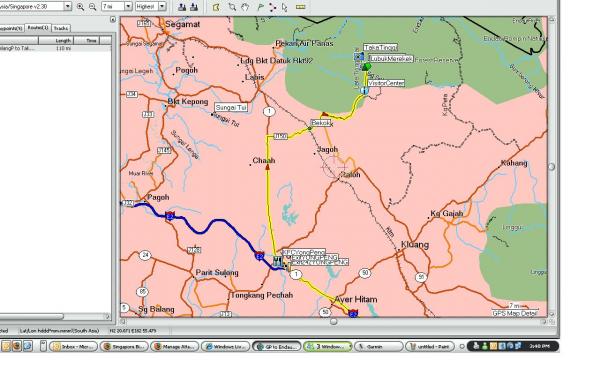Select the arrow selection tool
This screenshot has height=375, width=600.
[x=284, y=7]
